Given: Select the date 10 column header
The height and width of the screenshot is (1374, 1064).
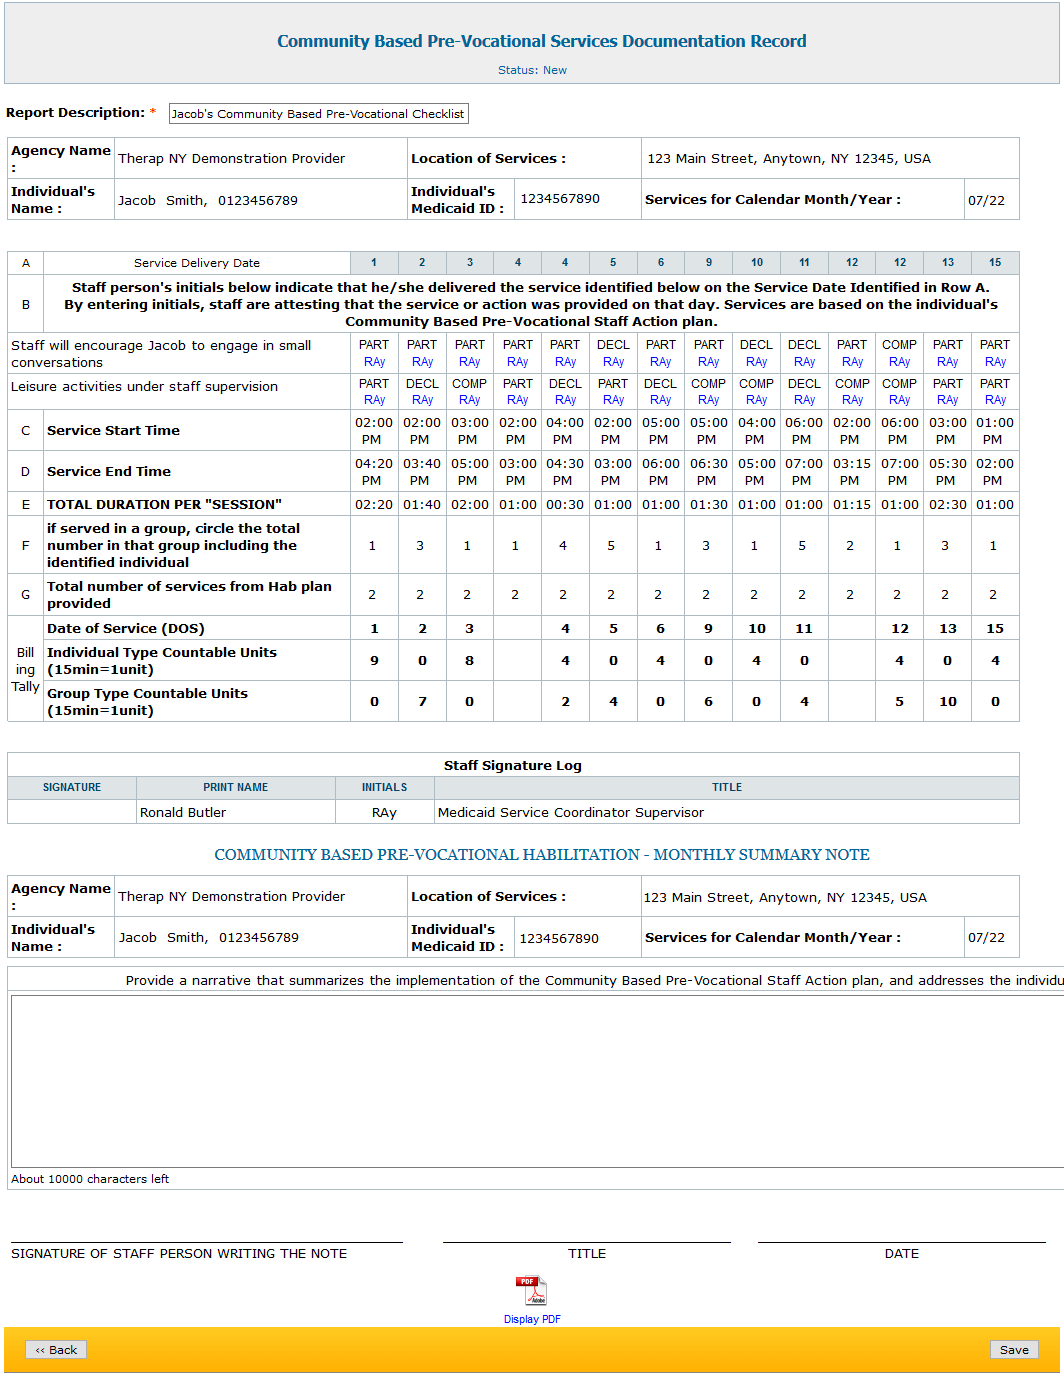Looking at the screenshot, I should (757, 263).
